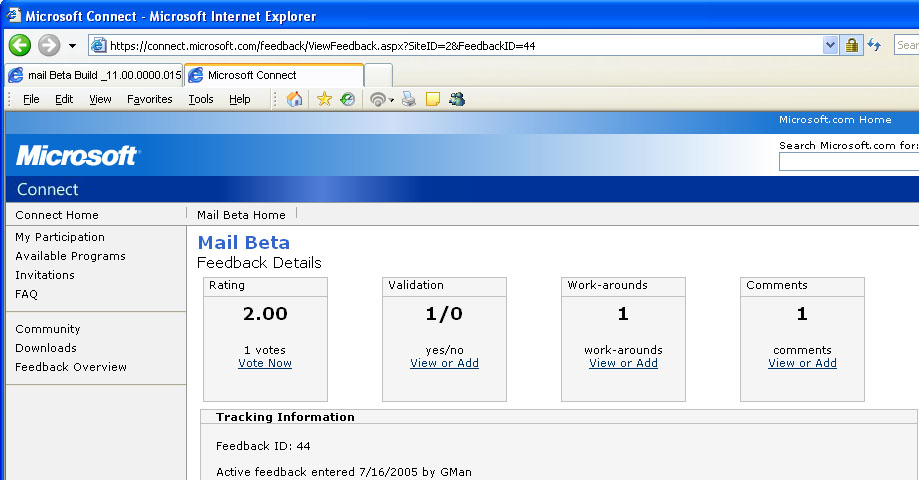Open the FAQ link
Viewport: 919px width, 480px height.
coord(26,294)
